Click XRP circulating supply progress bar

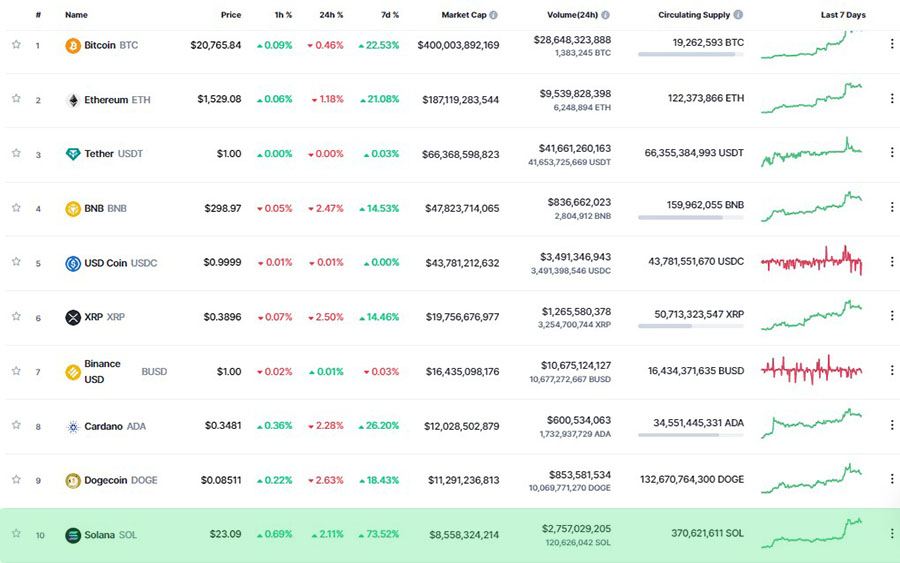690,326
